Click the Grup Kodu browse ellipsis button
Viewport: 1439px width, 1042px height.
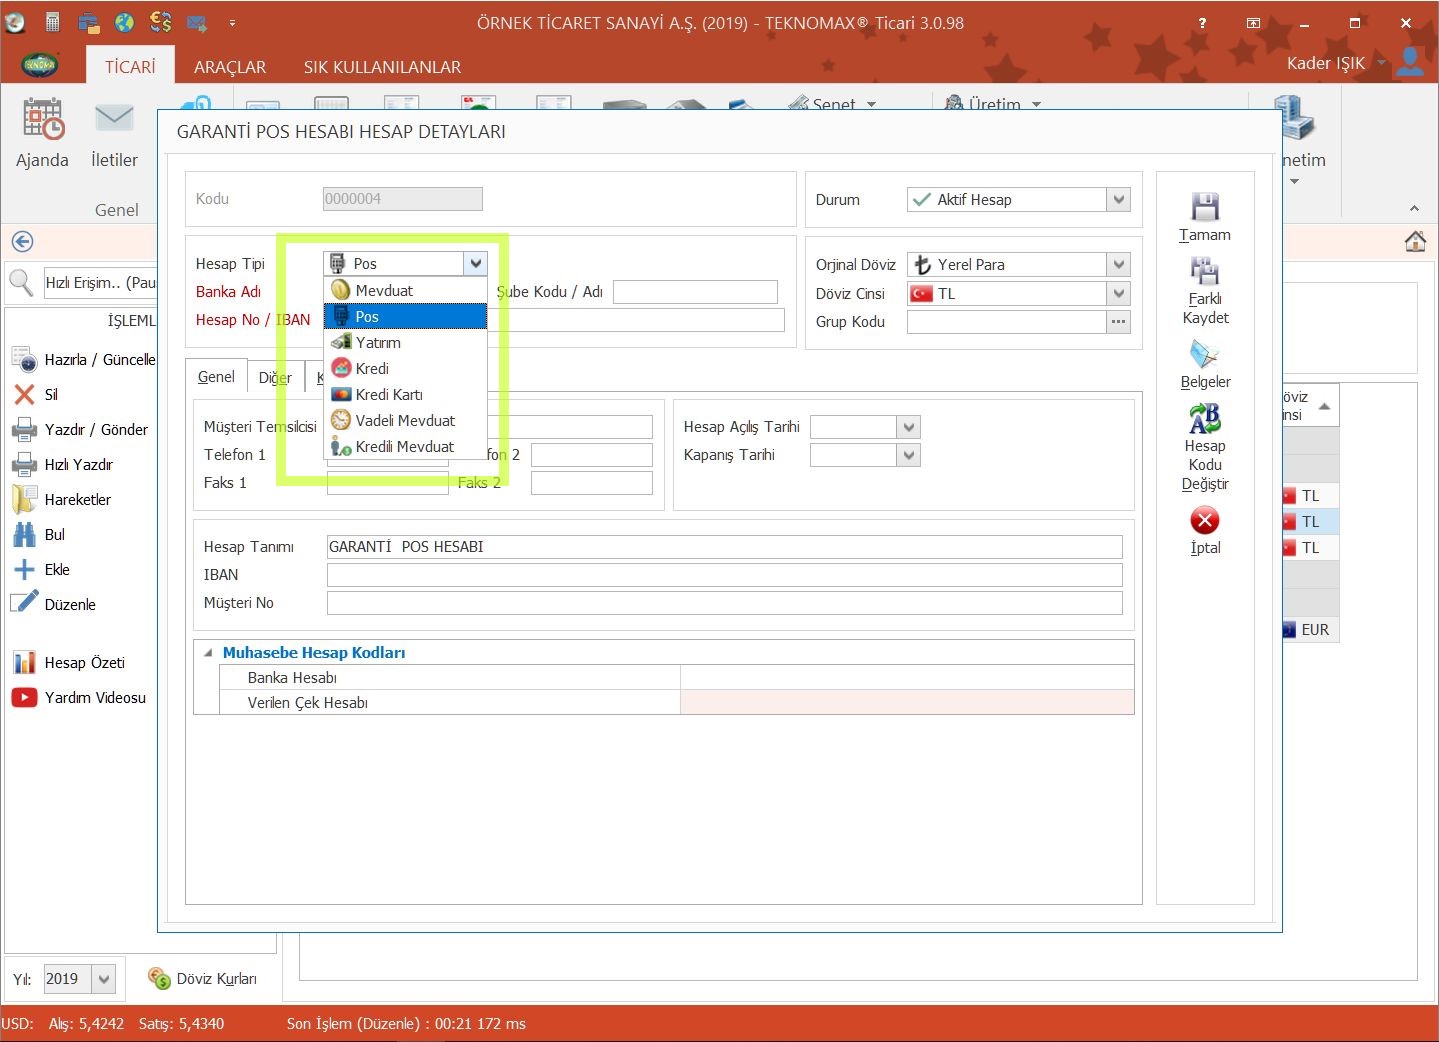click(1118, 321)
